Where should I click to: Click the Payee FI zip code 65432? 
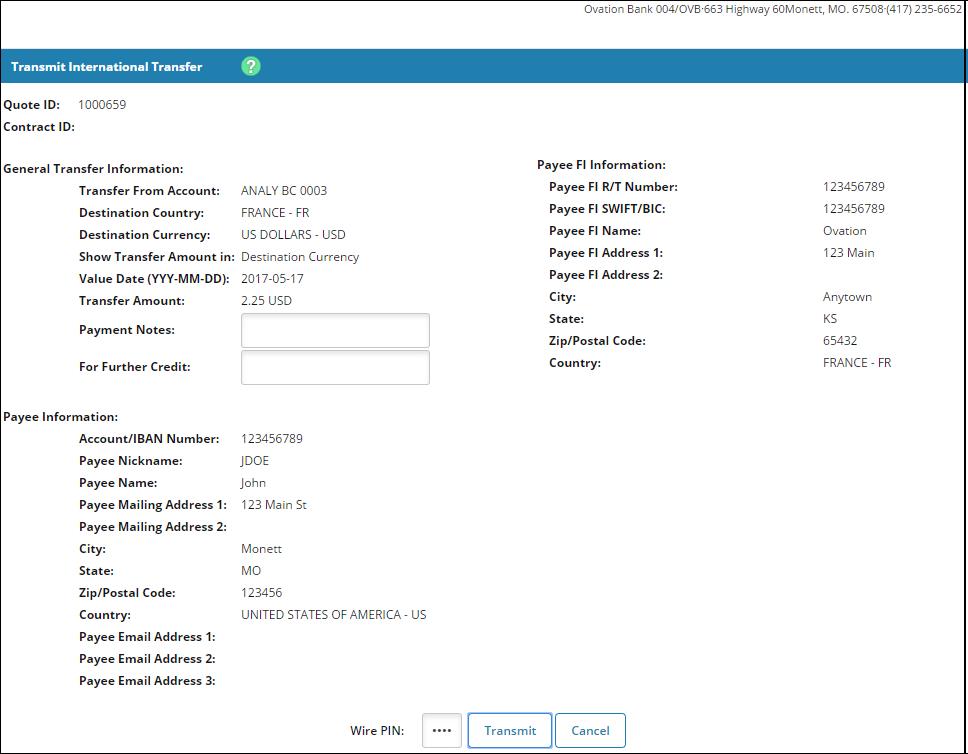coord(840,341)
